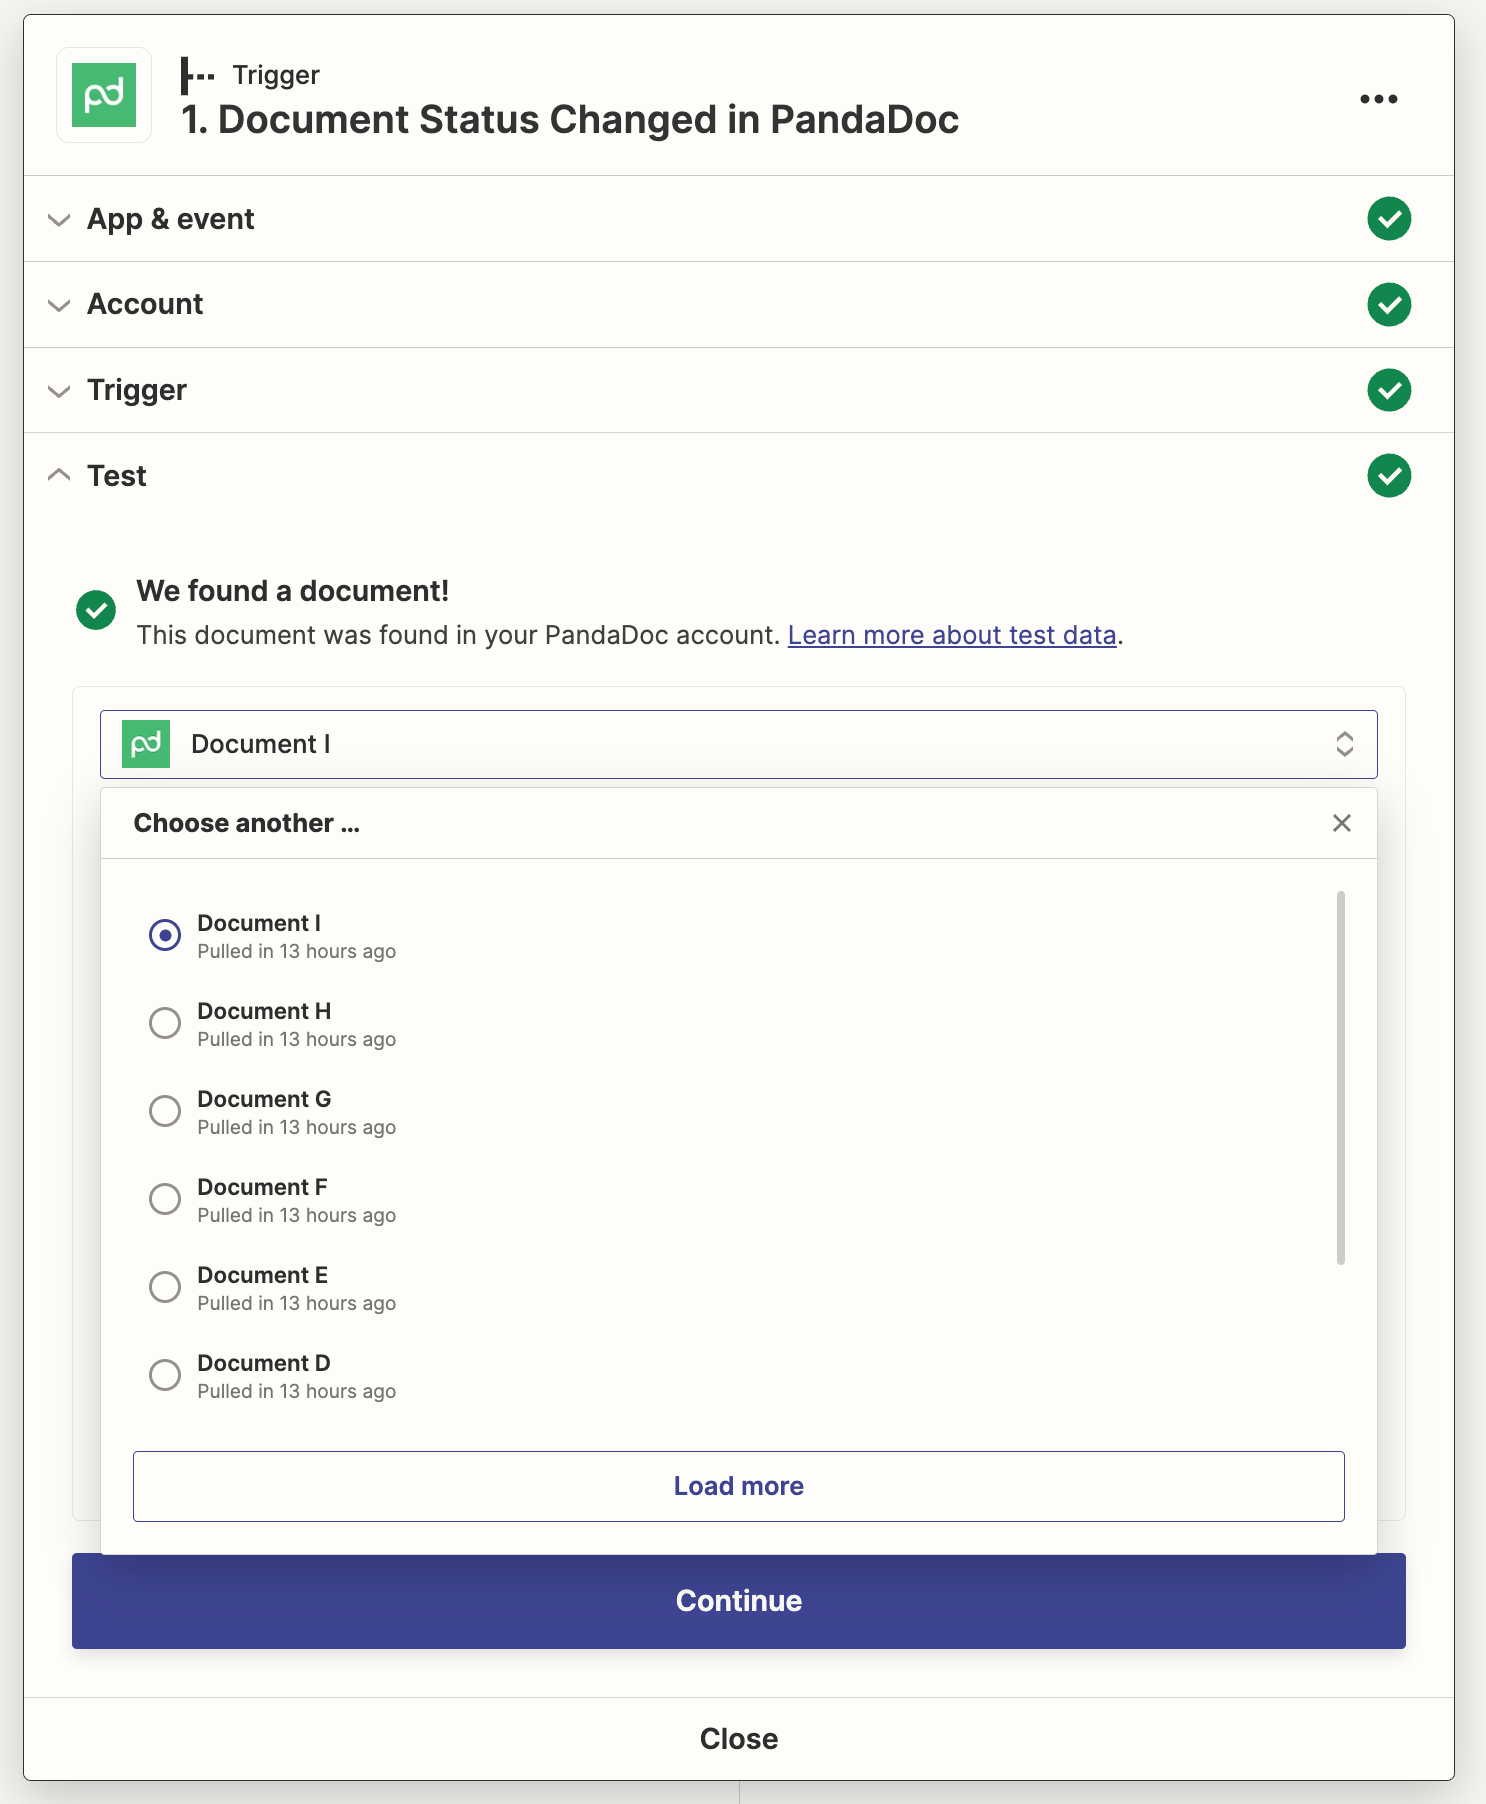The height and width of the screenshot is (1804, 1486).
Task: Click the green checkmark on App & event
Action: (x=1389, y=219)
